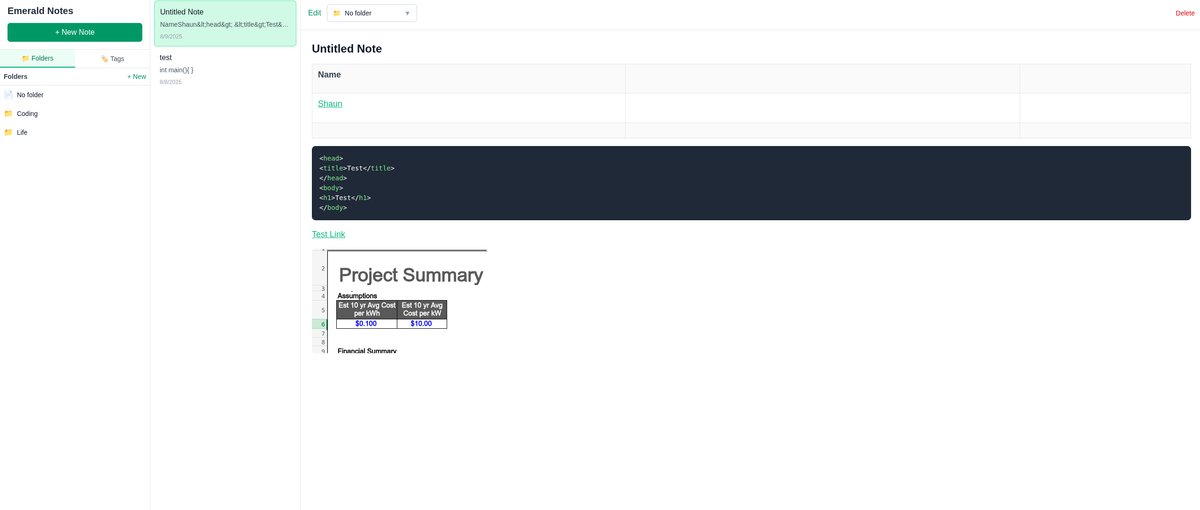This screenshot has height=510, width=1200.
Task: Click the No folder page icon
Action: pos(8,95)
